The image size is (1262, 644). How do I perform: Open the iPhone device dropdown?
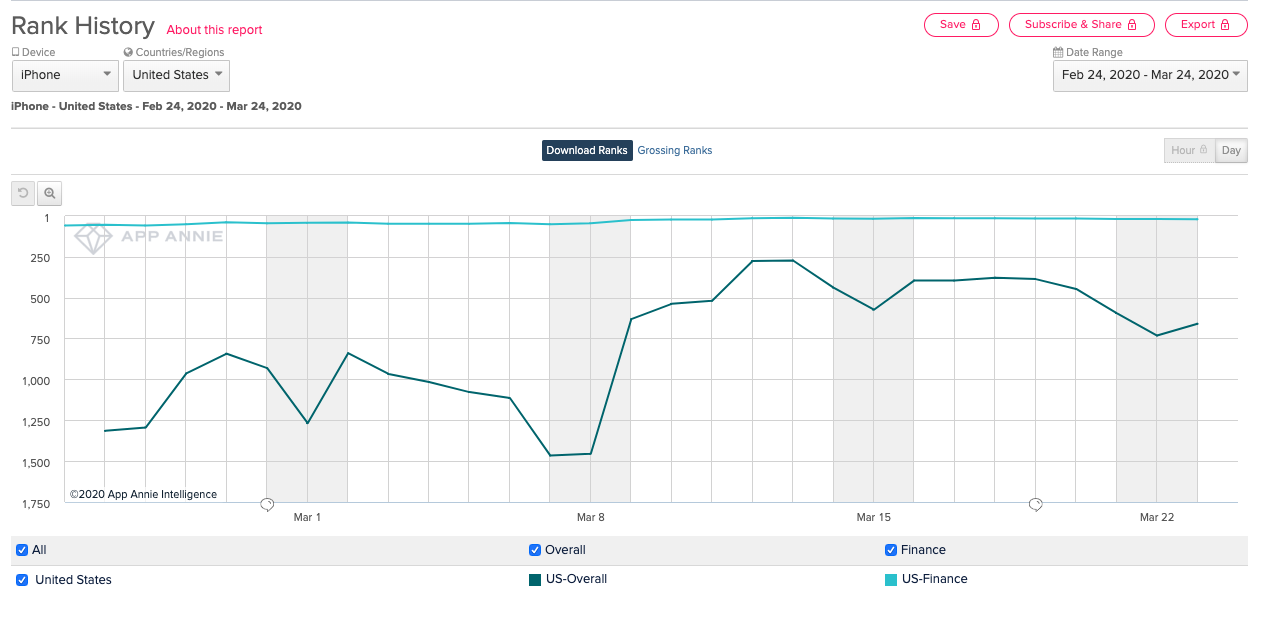click(66, 75)
